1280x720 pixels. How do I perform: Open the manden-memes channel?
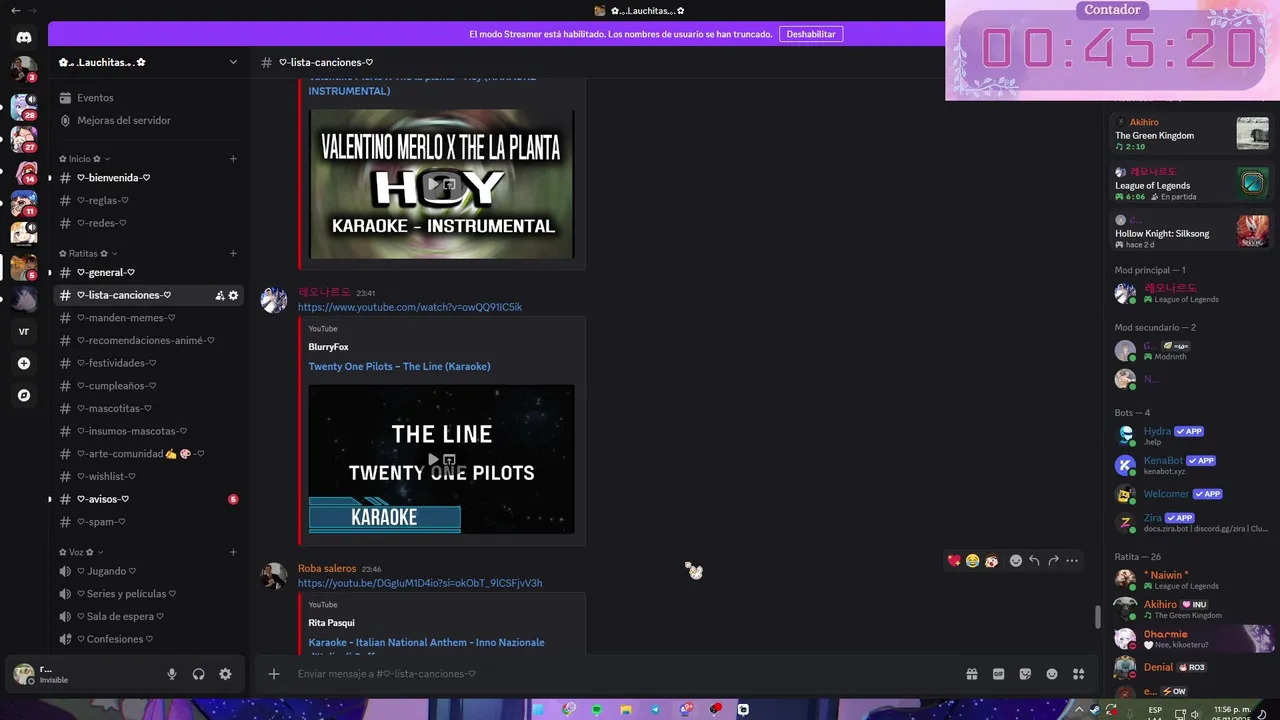tap(148, 318)
